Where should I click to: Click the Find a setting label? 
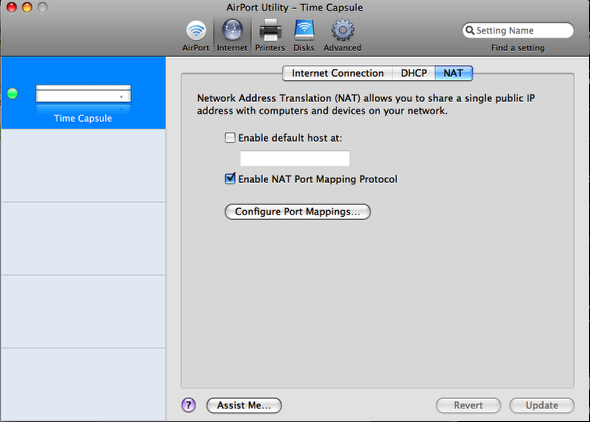518,48
